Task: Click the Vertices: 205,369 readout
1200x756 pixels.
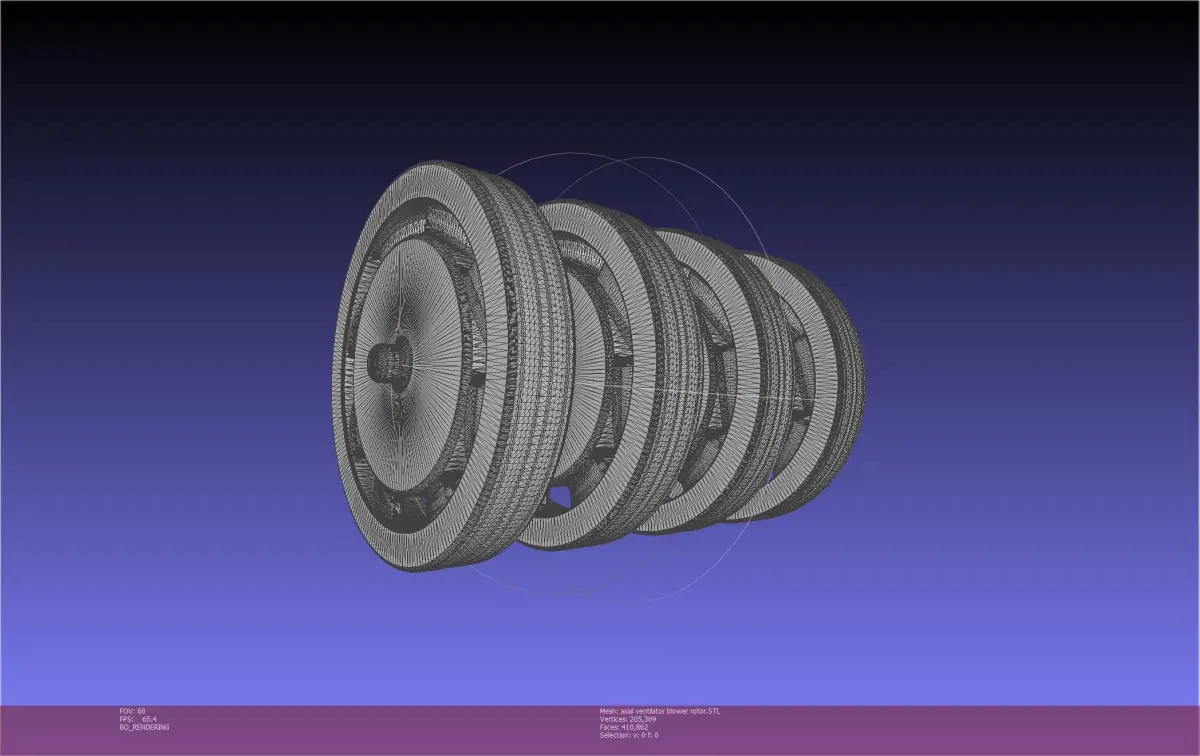Action: pyautogui.click(x=627, y=719)
